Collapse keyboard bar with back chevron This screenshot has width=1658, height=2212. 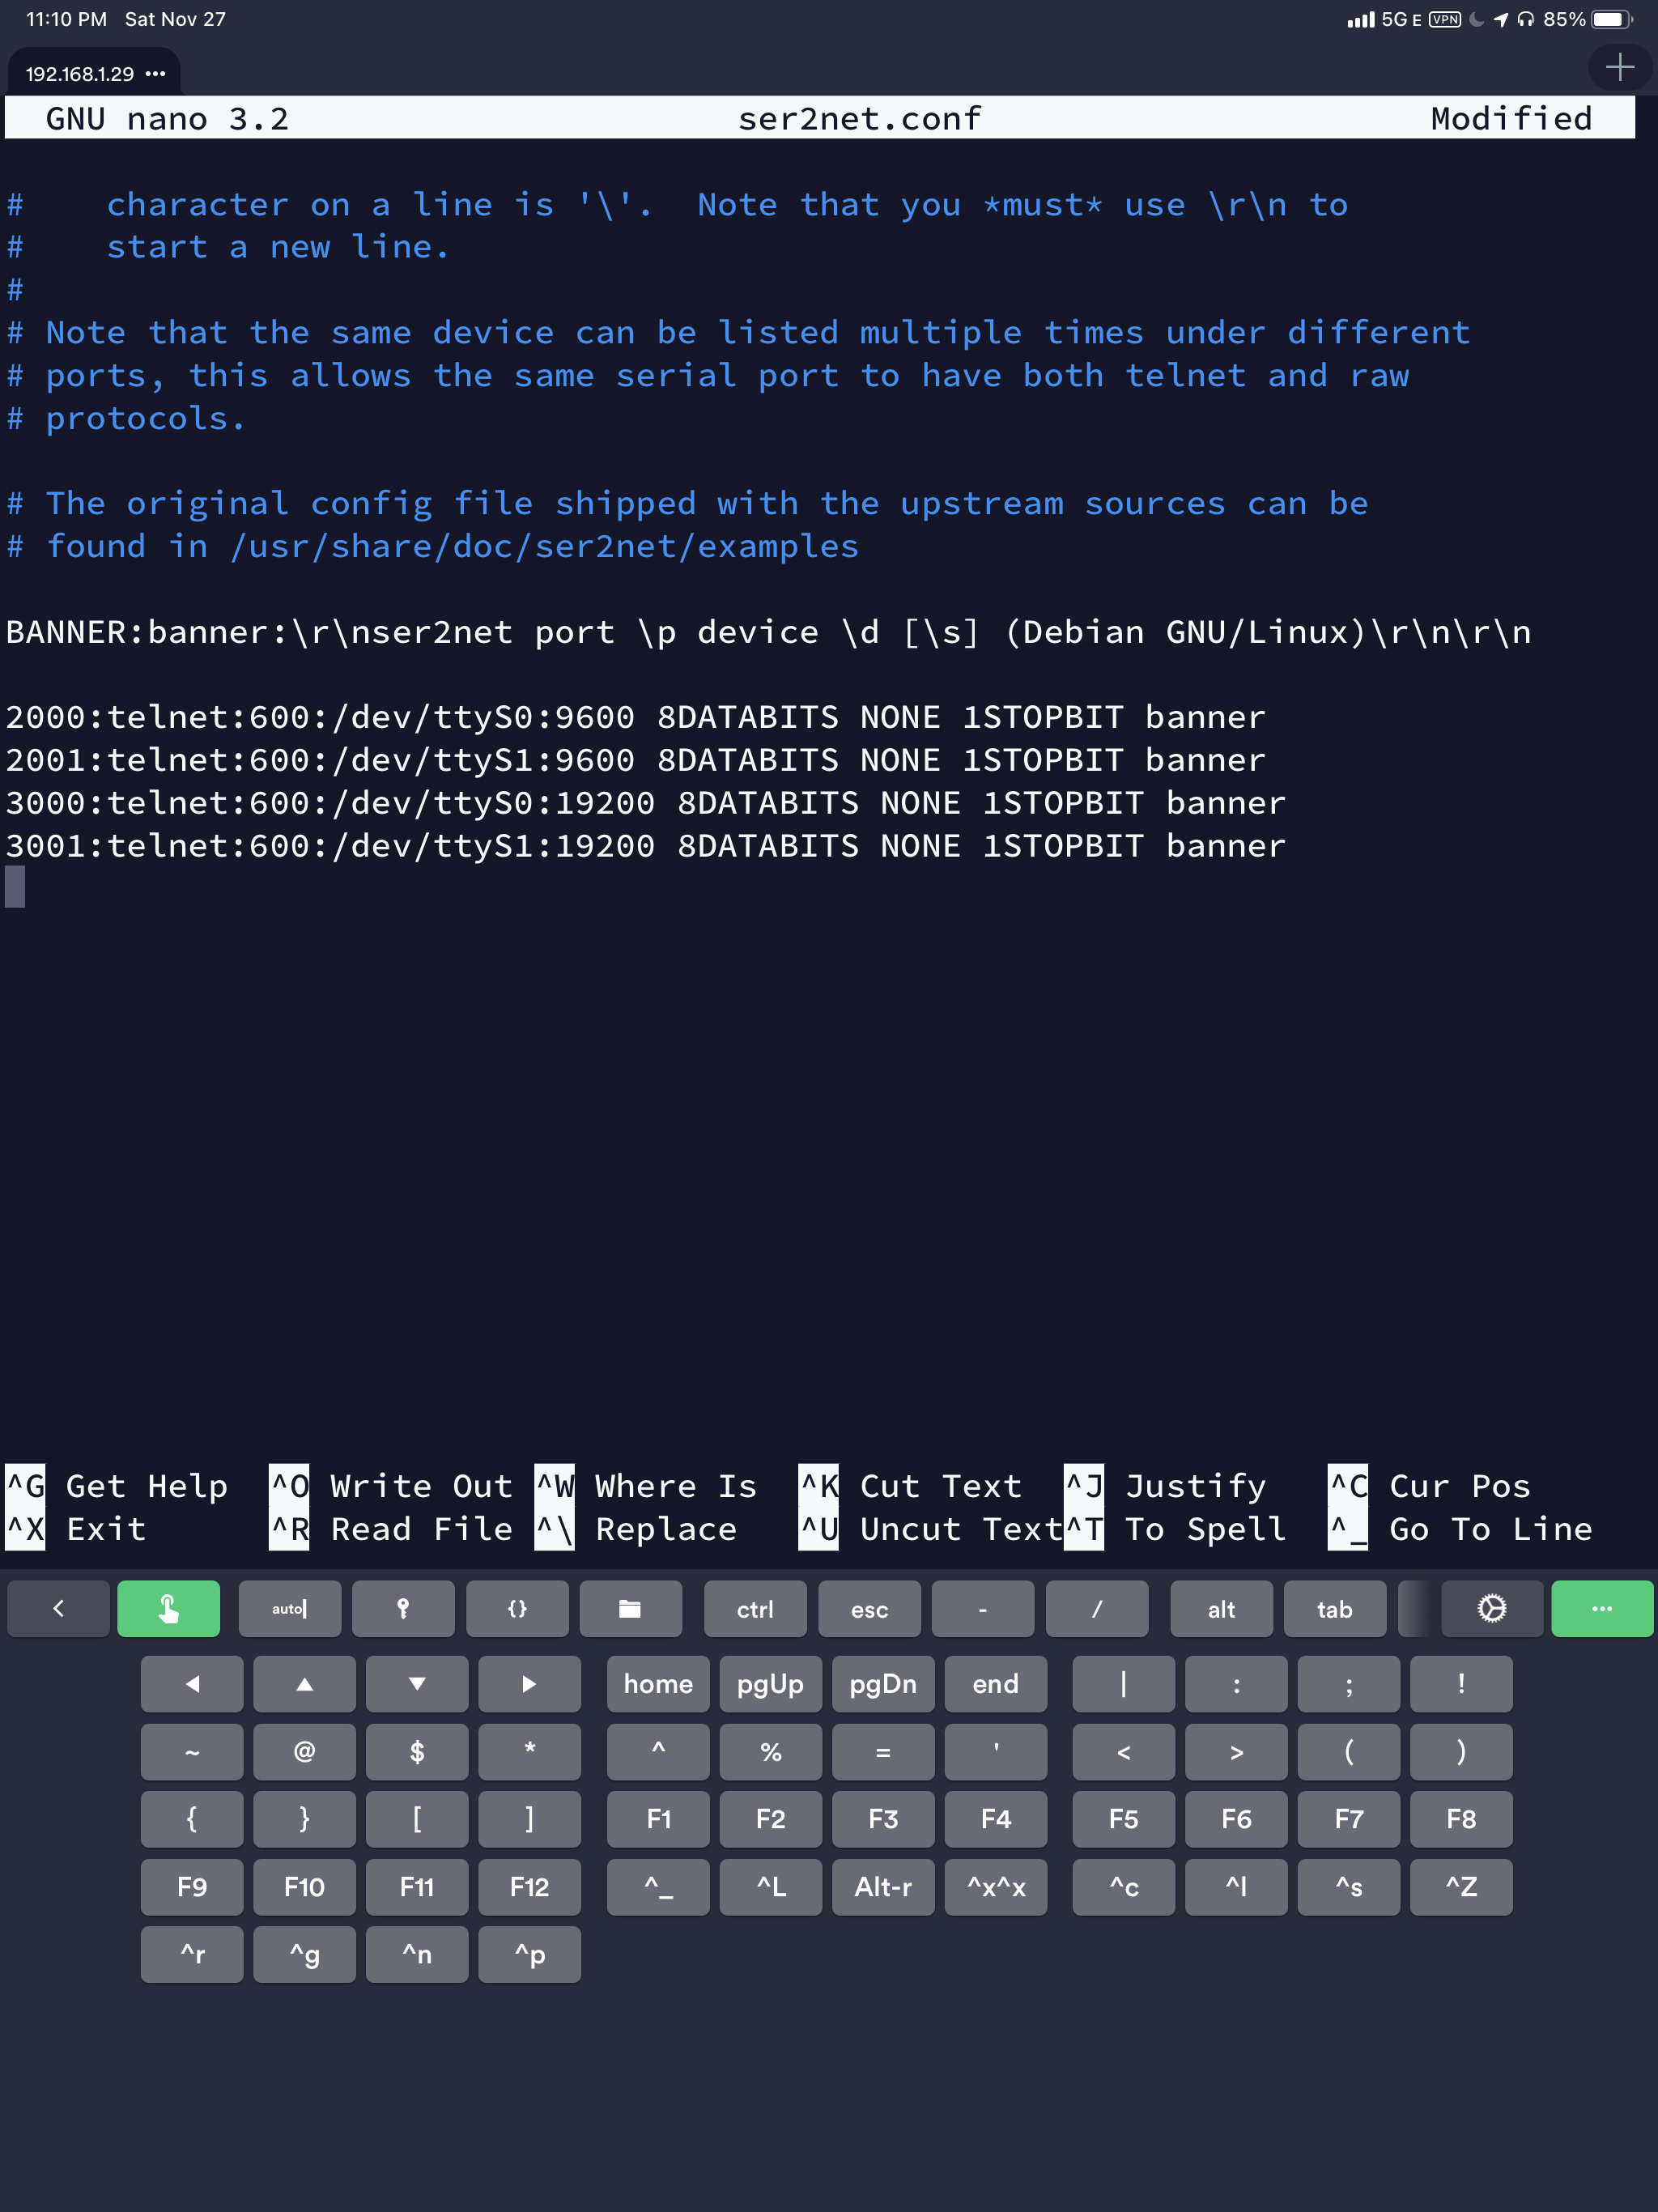[58, 1608]
